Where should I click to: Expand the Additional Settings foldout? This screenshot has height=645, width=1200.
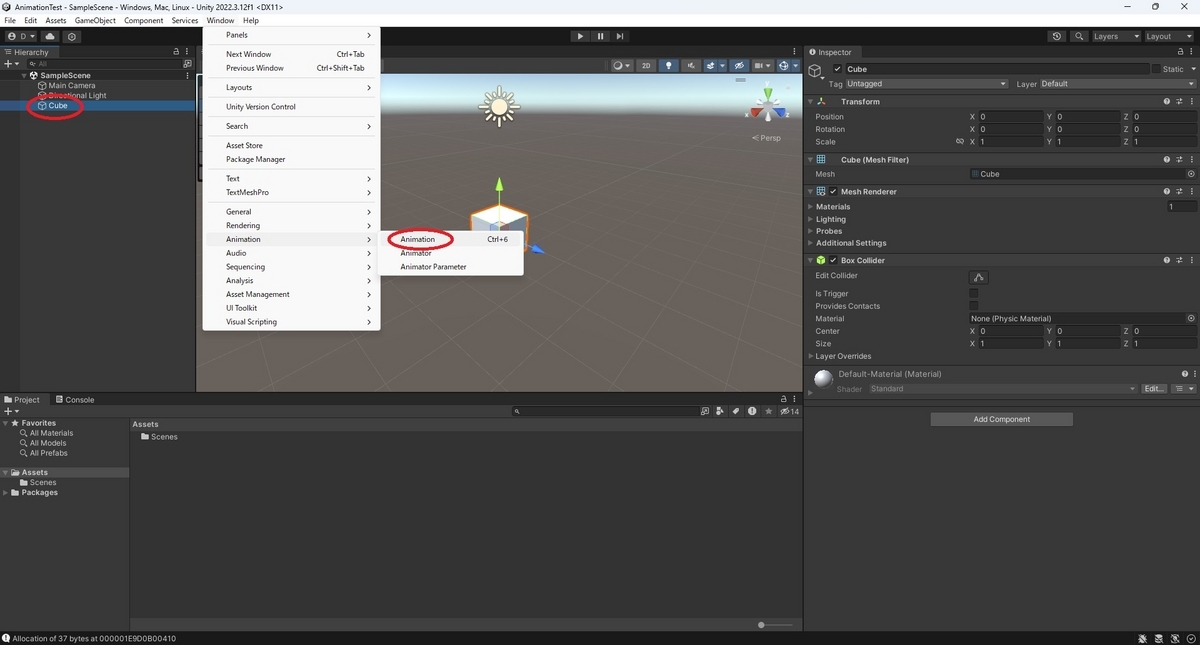[x=810, y=243]
